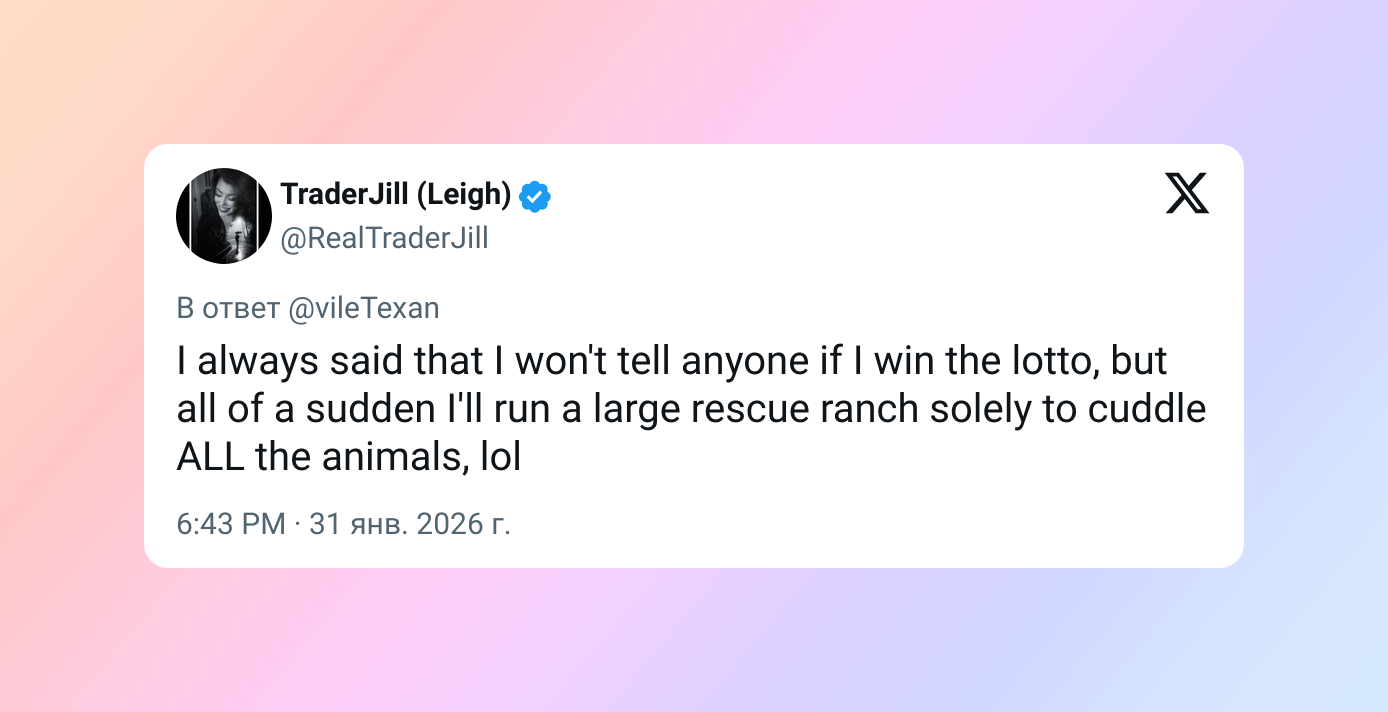Screen dimensions: 1388x712
Task: Click the X logo icon
Action: pyautogui.click(x=1187, y=193)
